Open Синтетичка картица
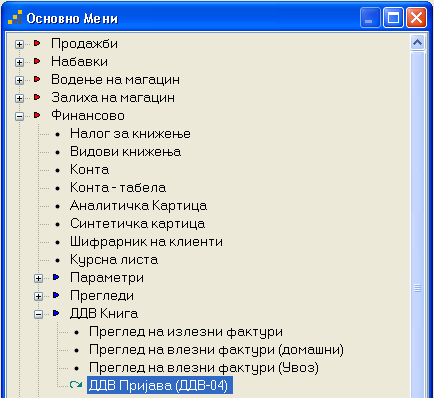The height and width of the screenshot is (398, 434). 137,224
